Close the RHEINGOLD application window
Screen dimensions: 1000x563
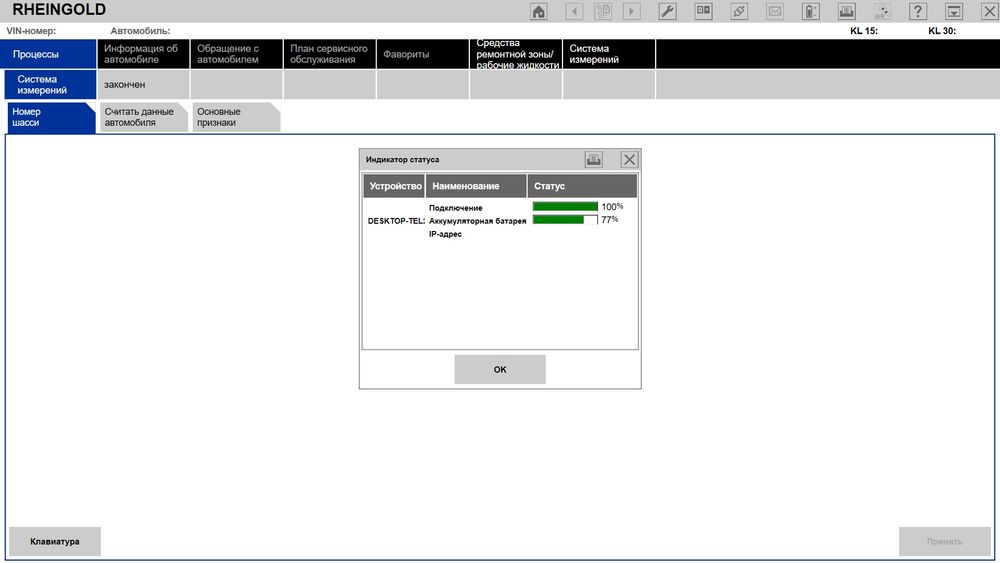pos(989,11)
